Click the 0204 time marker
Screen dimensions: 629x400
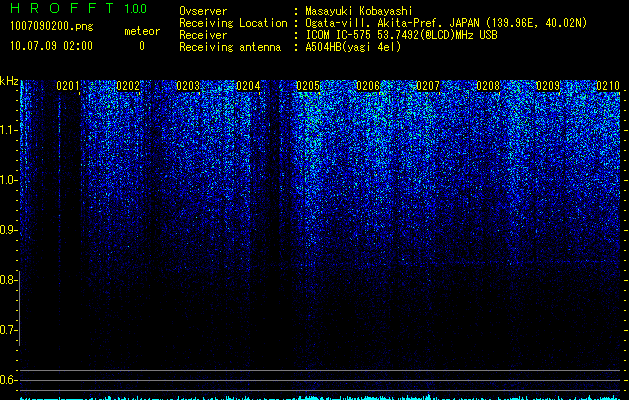248,86
